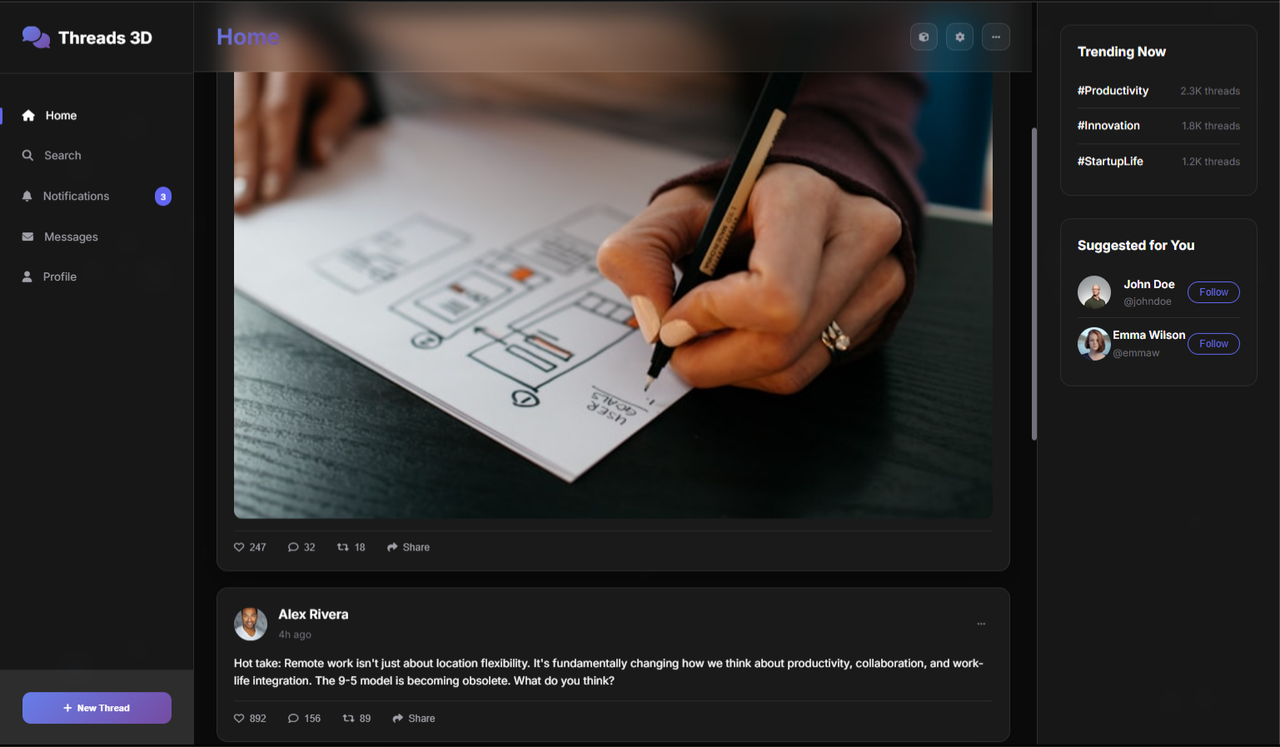The width and height of the screenshot is (1280, 747).
Task: Open comment icon showing 156 replies
Action: pos(304,718)
